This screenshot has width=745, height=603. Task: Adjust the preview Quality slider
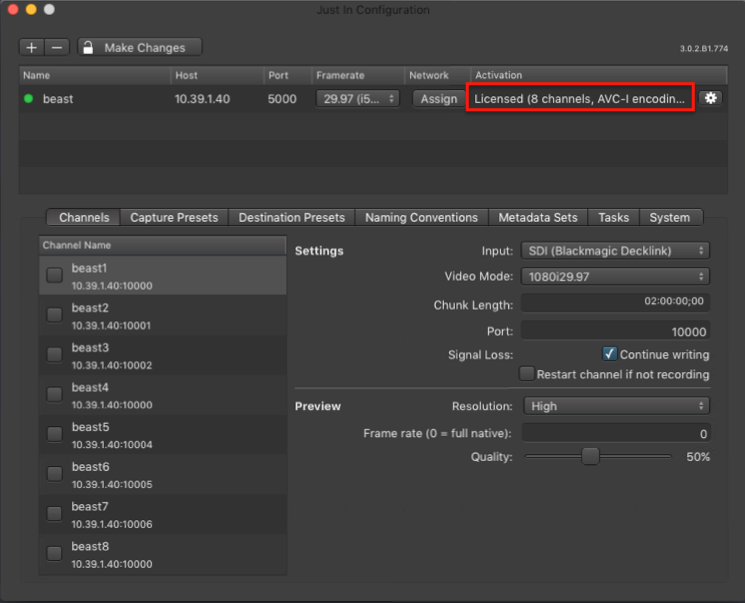click(590, 457)
